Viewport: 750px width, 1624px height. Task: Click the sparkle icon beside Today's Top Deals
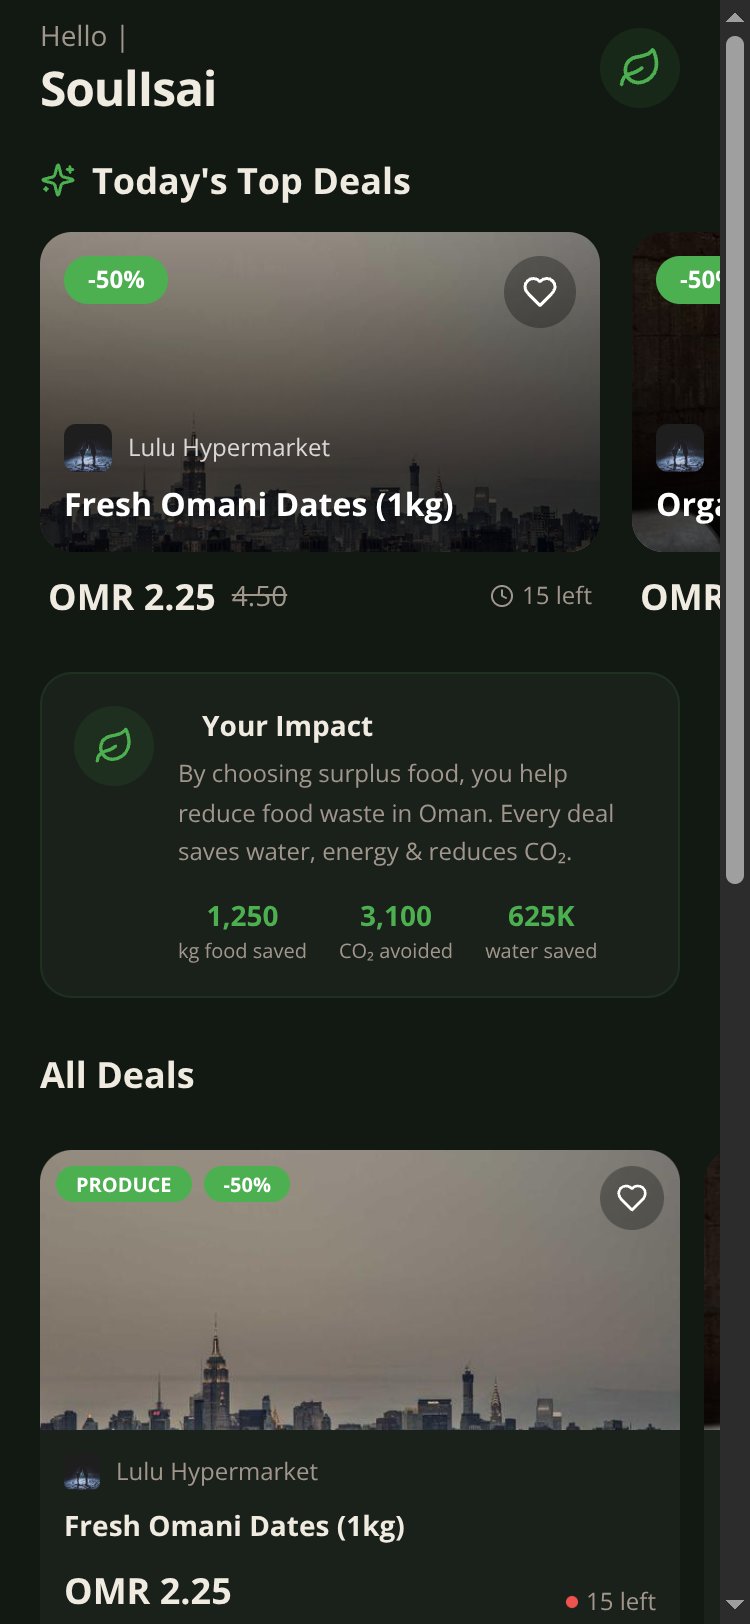58,181
